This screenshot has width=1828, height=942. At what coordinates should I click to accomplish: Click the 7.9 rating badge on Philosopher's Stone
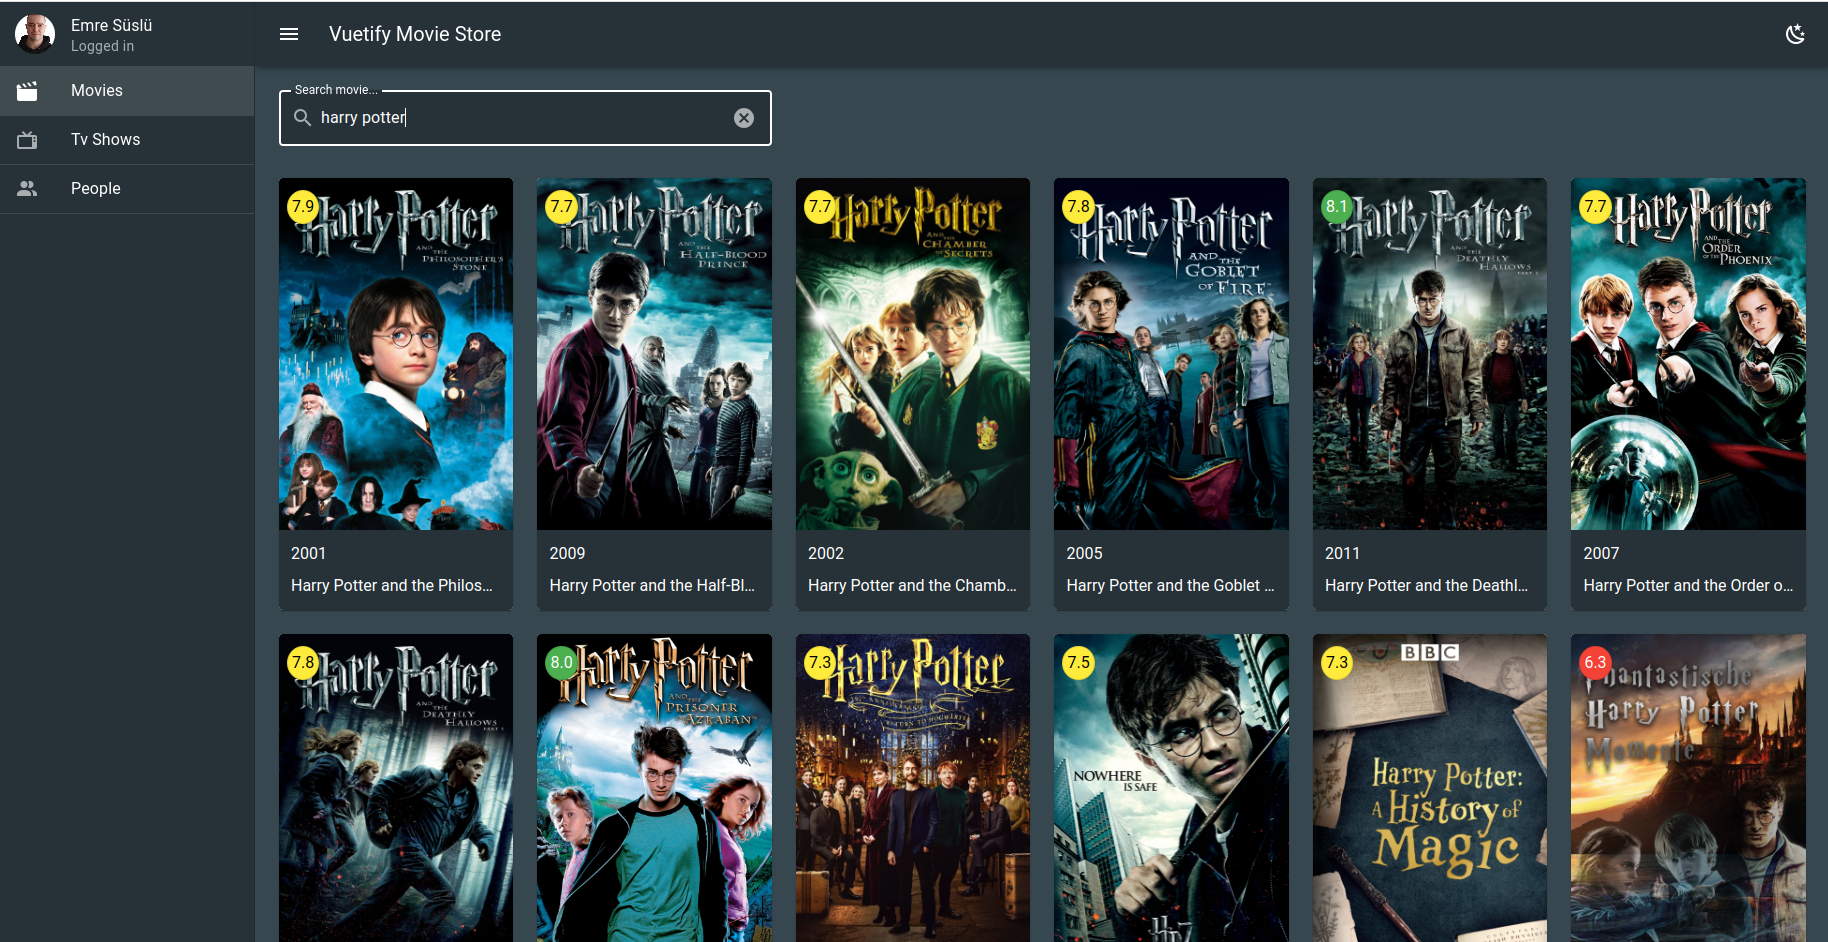(302, 207)
